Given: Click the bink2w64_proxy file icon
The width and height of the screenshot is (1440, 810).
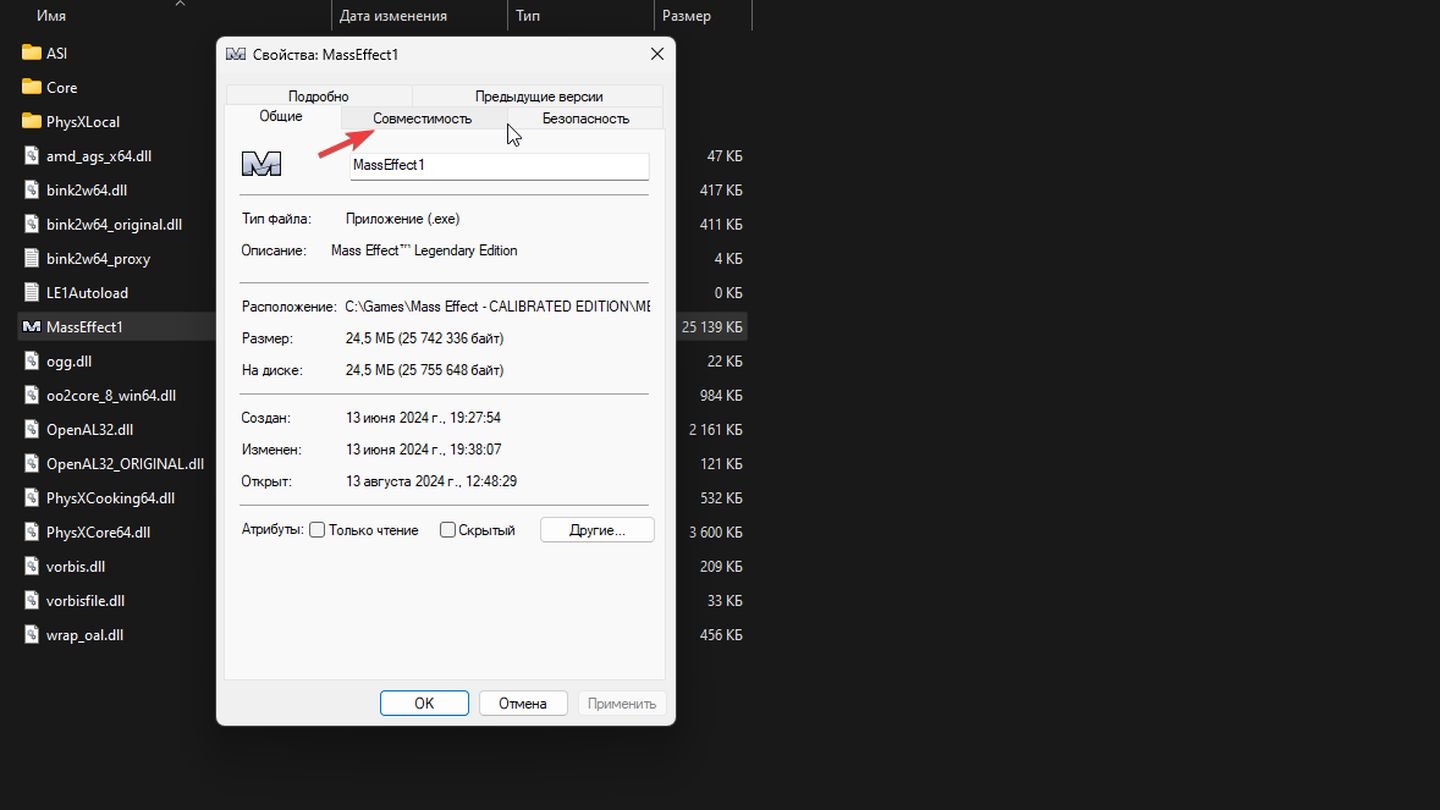Looking at the screenshot, I should pos(31,258).
